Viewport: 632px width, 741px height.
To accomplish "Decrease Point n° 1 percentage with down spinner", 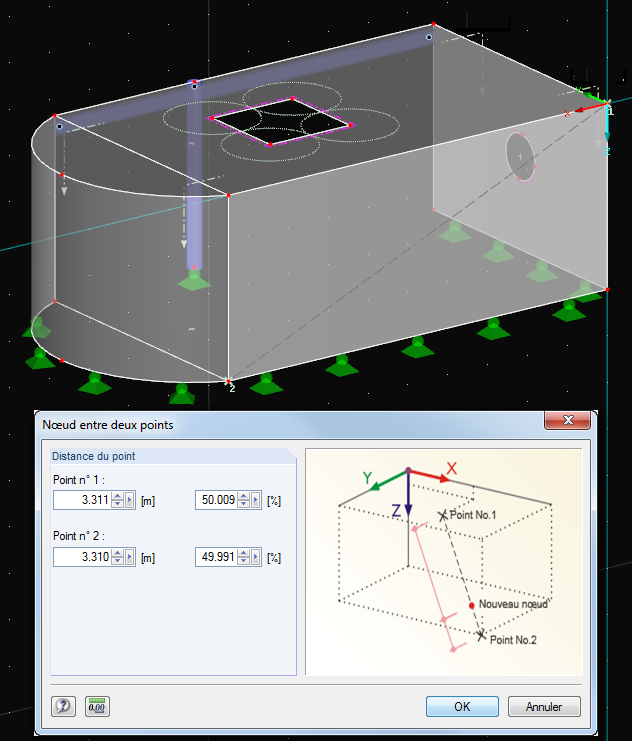I will point(243,504).
